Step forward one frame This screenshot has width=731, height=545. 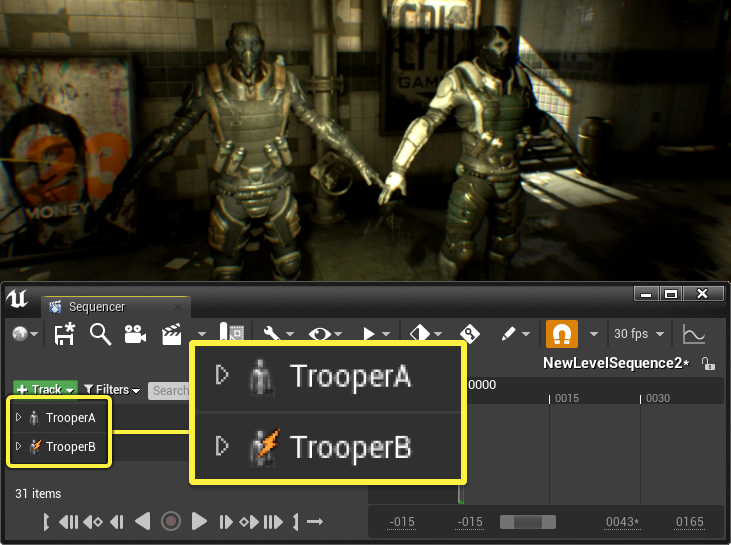pyautogui.click(x=226, y=522)
